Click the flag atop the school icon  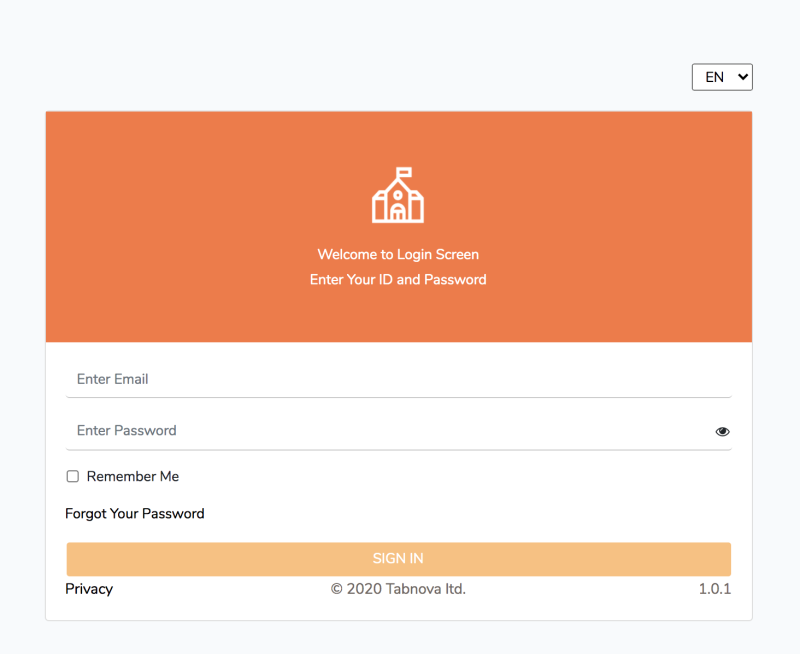[403, 173]
